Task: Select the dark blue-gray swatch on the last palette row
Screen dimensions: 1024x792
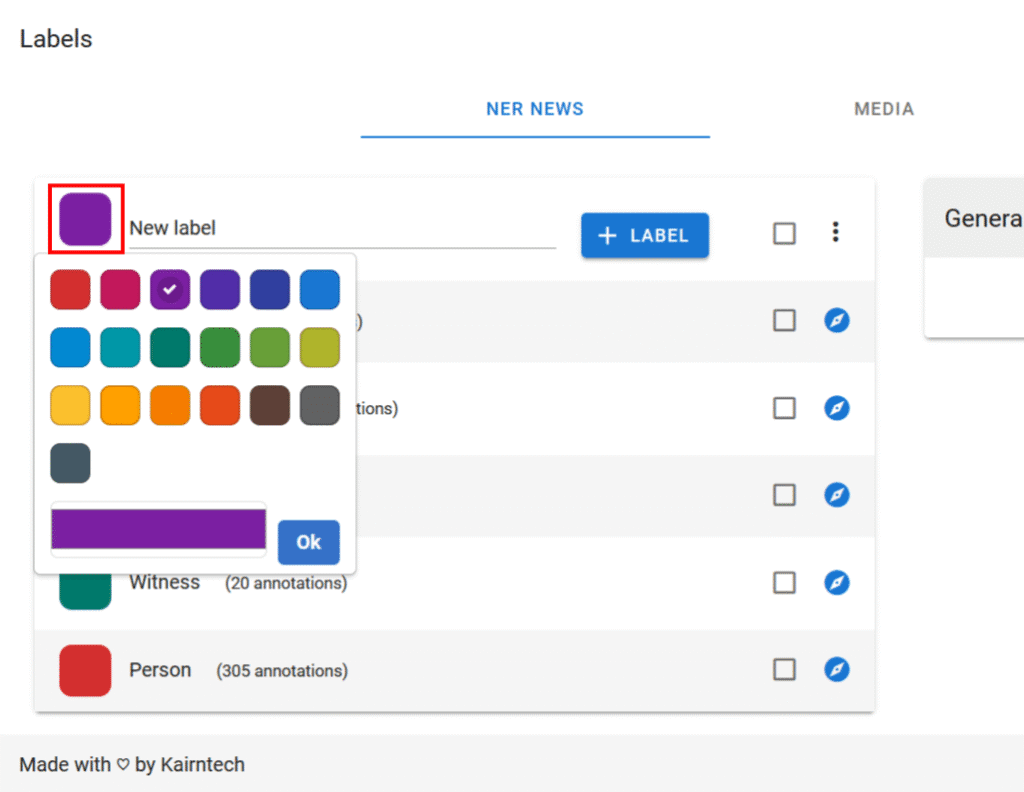Action: point(70,463)
